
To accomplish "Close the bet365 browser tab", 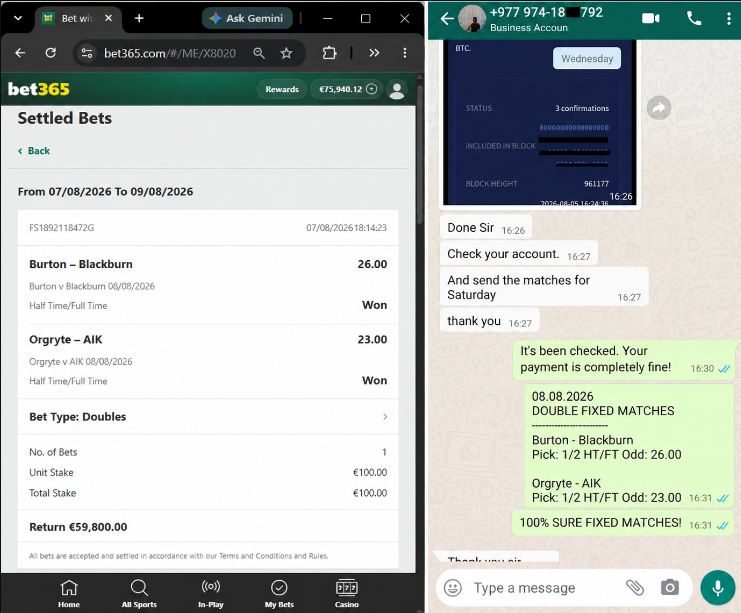I will (108, 18).
